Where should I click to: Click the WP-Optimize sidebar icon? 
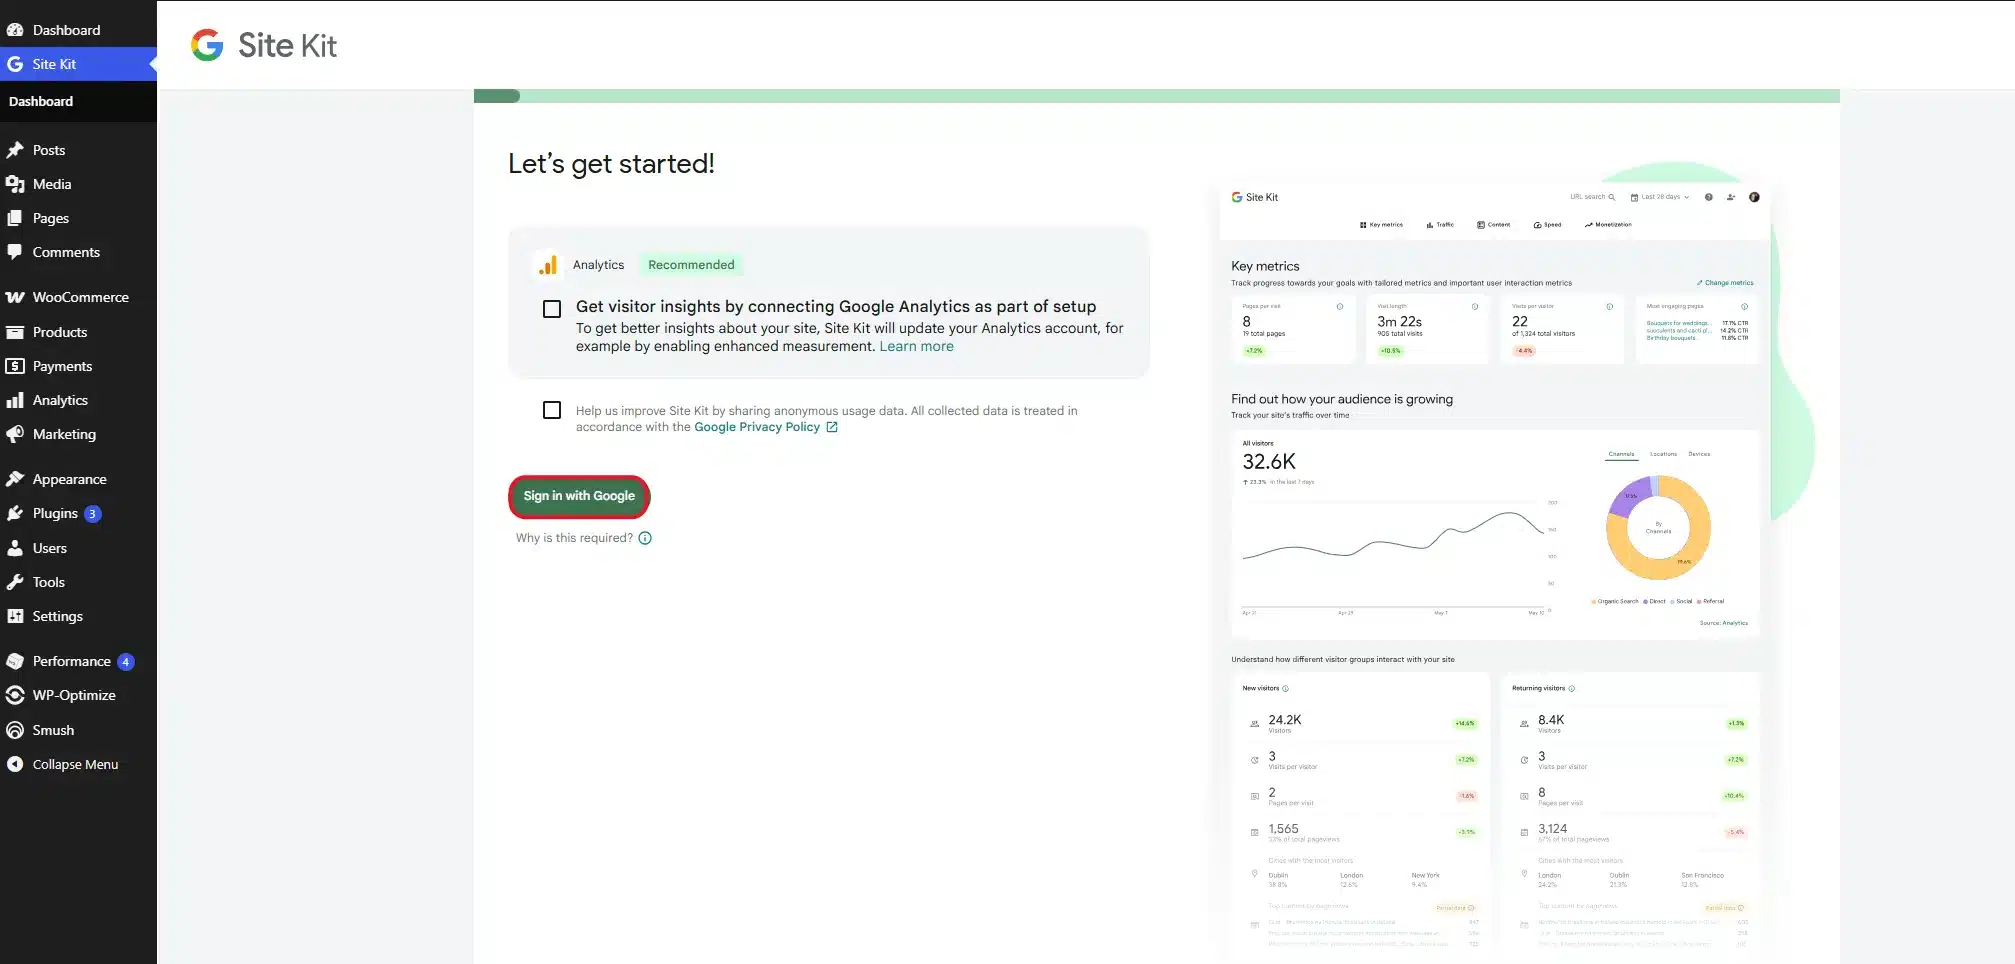pyautogui.click(x=15, y=695)
